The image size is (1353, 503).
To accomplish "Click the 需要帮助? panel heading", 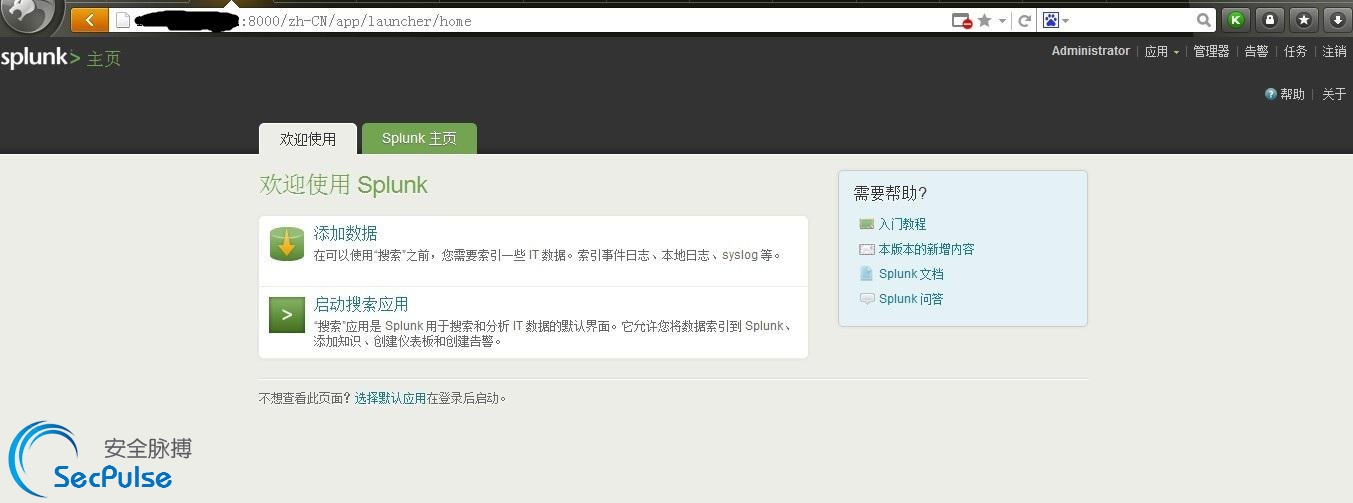I will click(890, 193).
